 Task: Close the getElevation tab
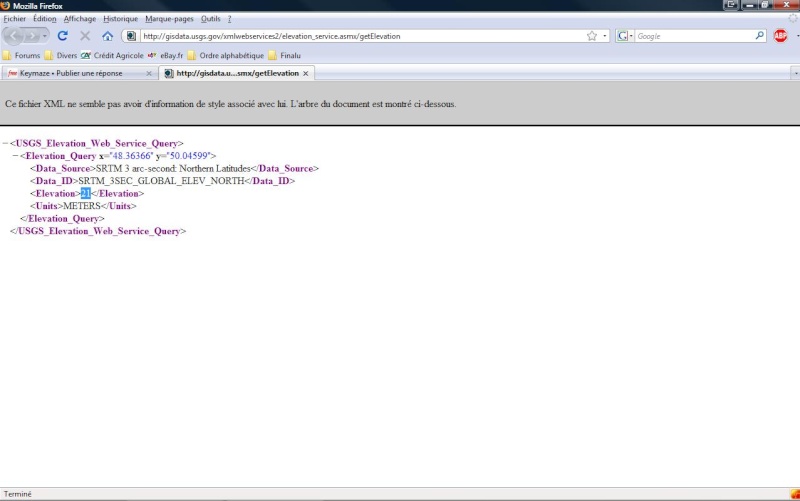tap(306, 73)
